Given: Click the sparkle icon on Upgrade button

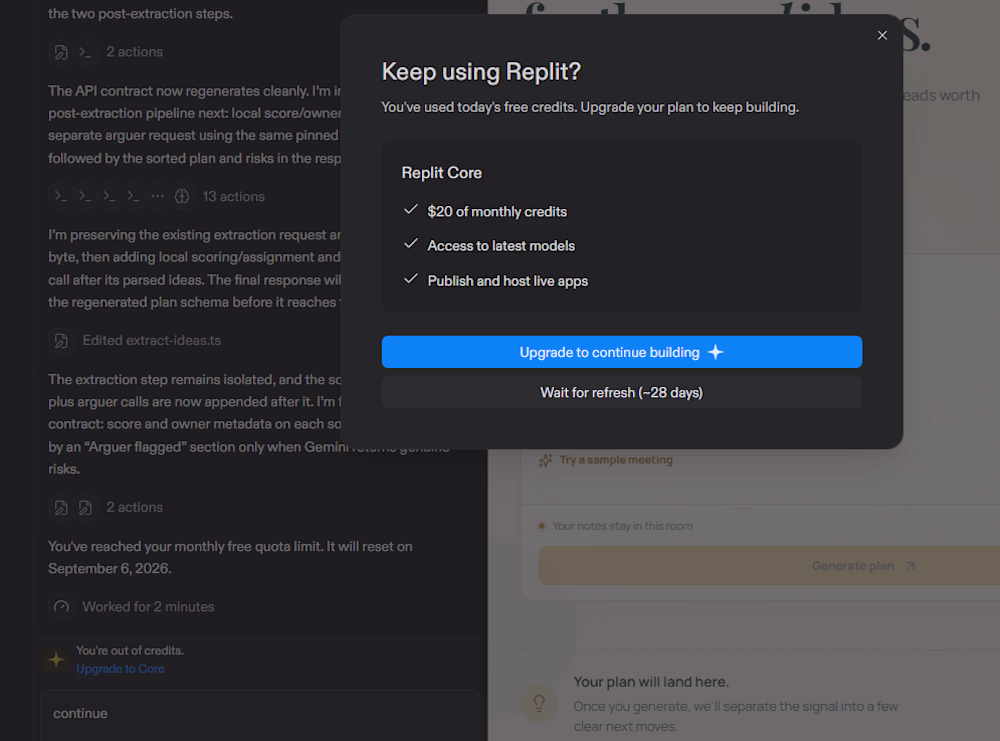Looking at the screenshot, I should pos(716,352).
